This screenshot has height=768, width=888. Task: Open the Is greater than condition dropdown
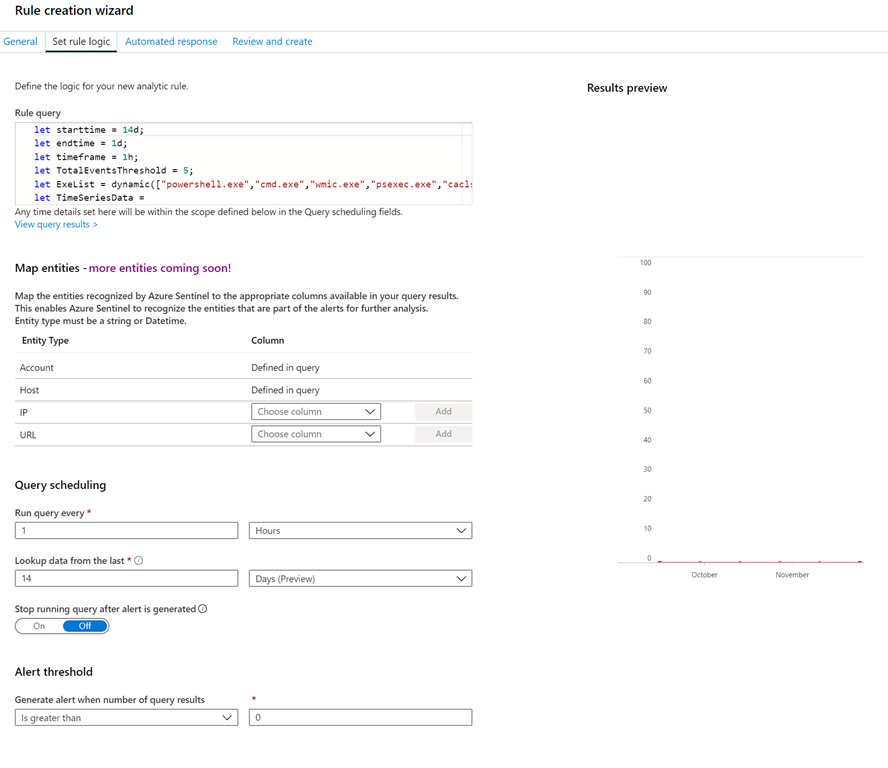point(126,718)
